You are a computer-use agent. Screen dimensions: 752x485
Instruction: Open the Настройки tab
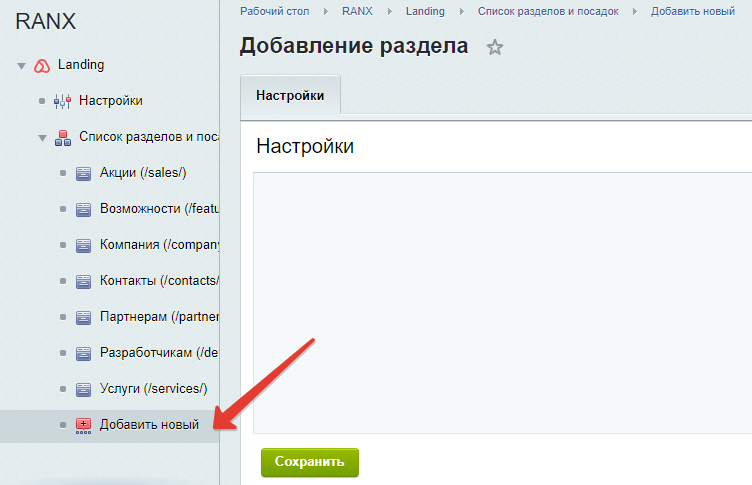[x=290, y=95]
